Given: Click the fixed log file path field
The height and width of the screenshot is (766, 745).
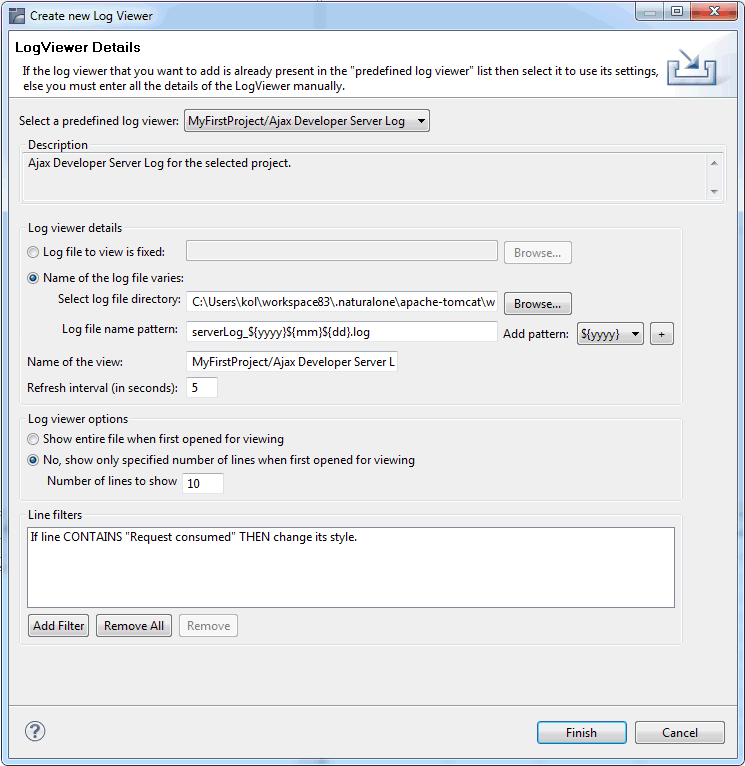Looking at the screenshot, I should tap(342, 251).
